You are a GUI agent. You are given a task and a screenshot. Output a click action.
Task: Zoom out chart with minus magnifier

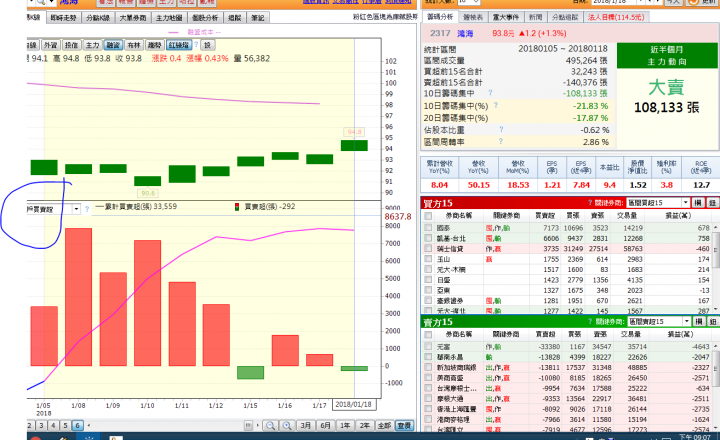pyautogui.click(x=270, y=425)
